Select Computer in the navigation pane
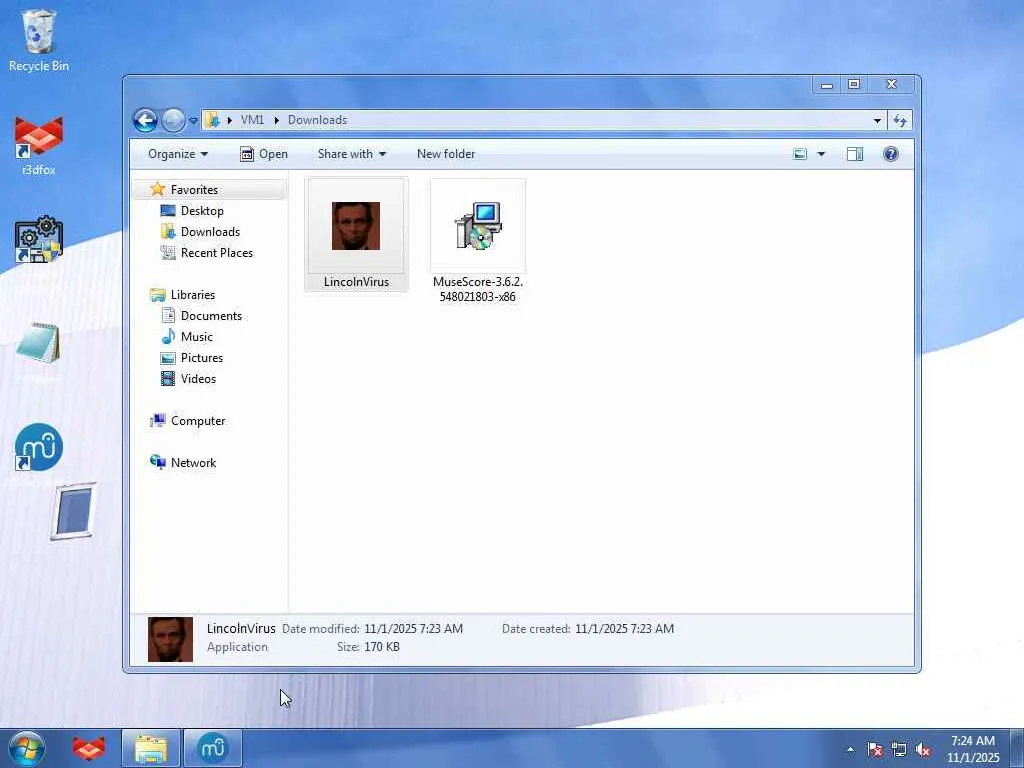The image size is (1024, 768). (198, 421)
